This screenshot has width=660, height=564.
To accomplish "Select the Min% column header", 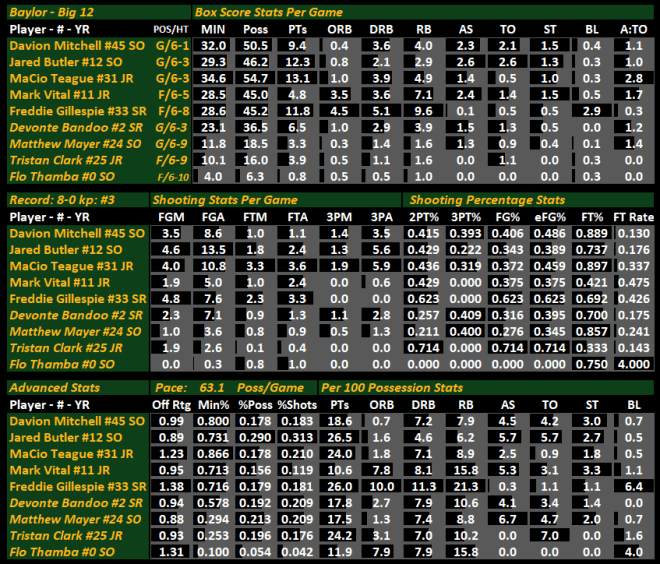I will point(213,405).
